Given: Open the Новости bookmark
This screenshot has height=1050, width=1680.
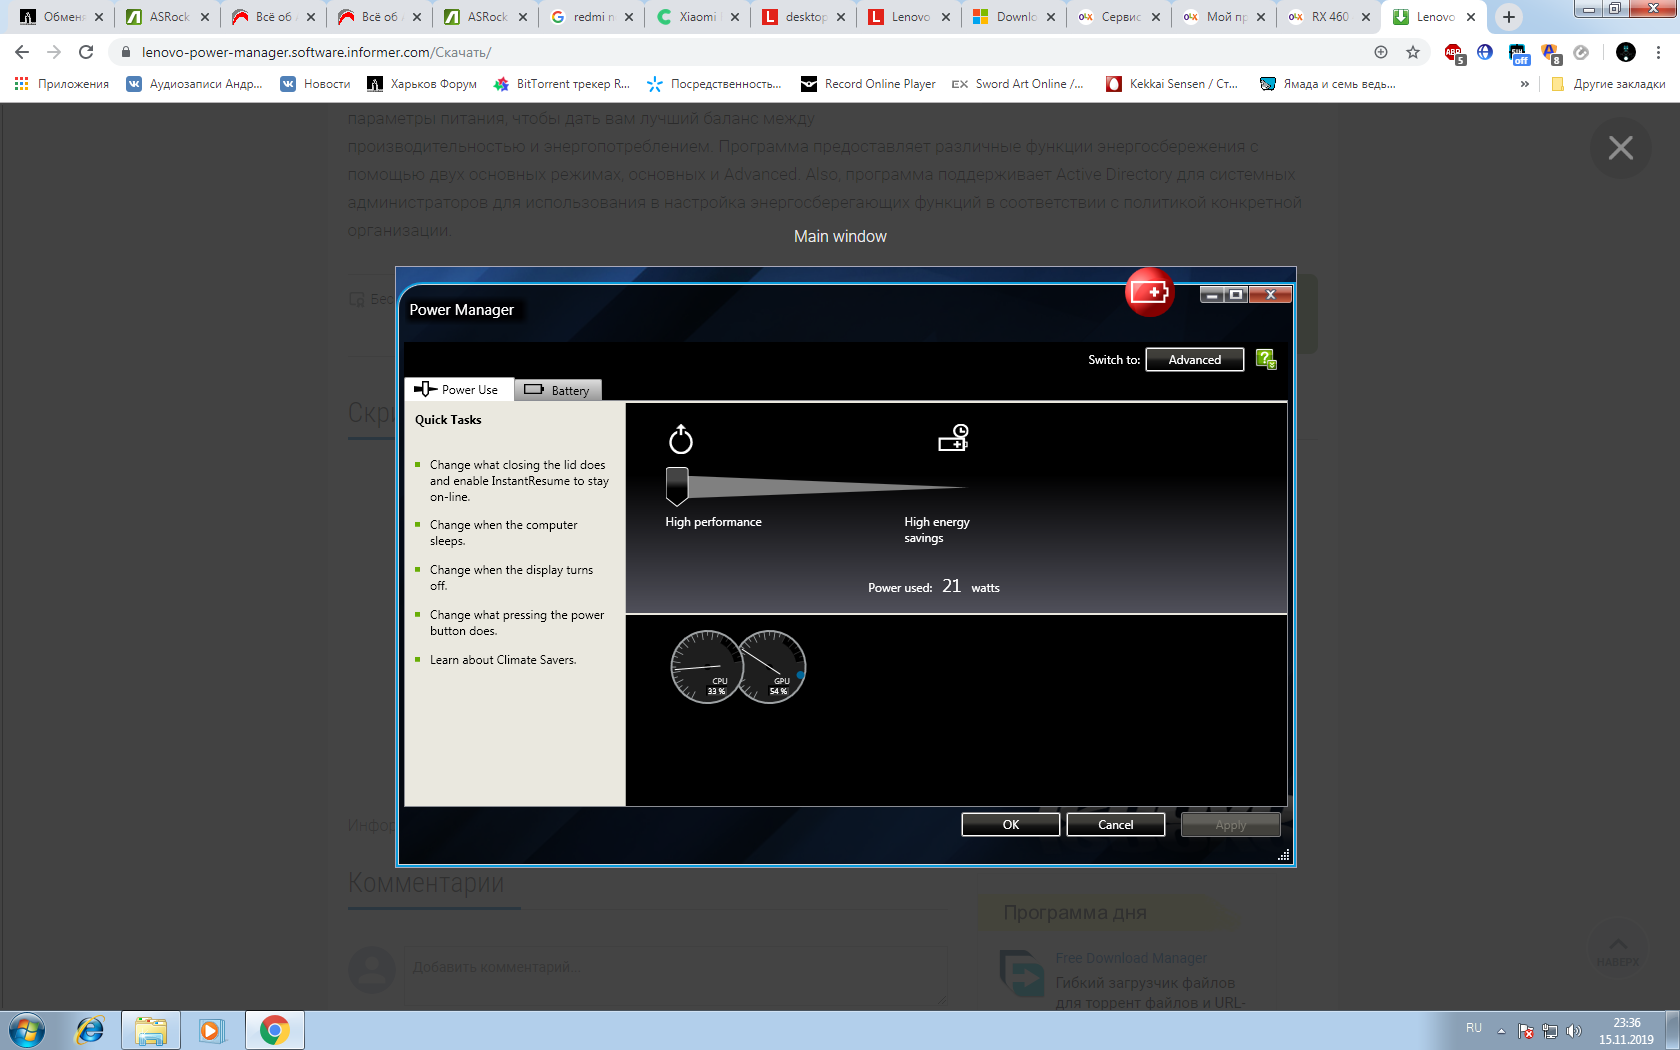Looking at the screenshot, I should 316,84.
